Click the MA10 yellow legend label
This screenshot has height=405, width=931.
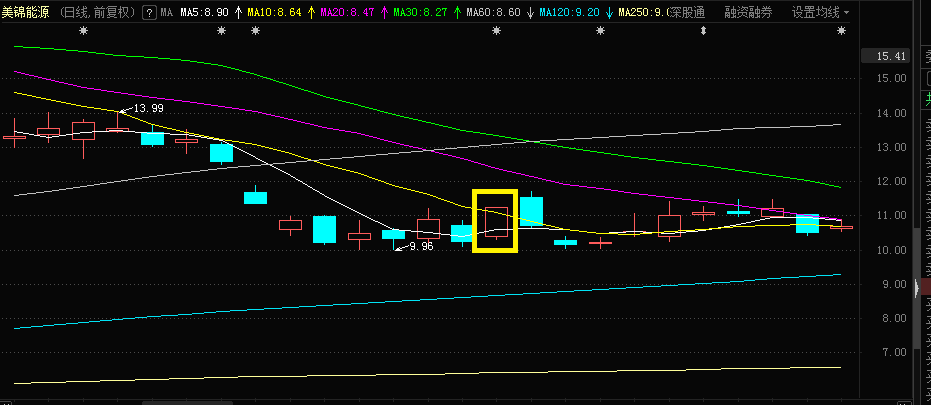pyautogui.click(x=272, y=13)
